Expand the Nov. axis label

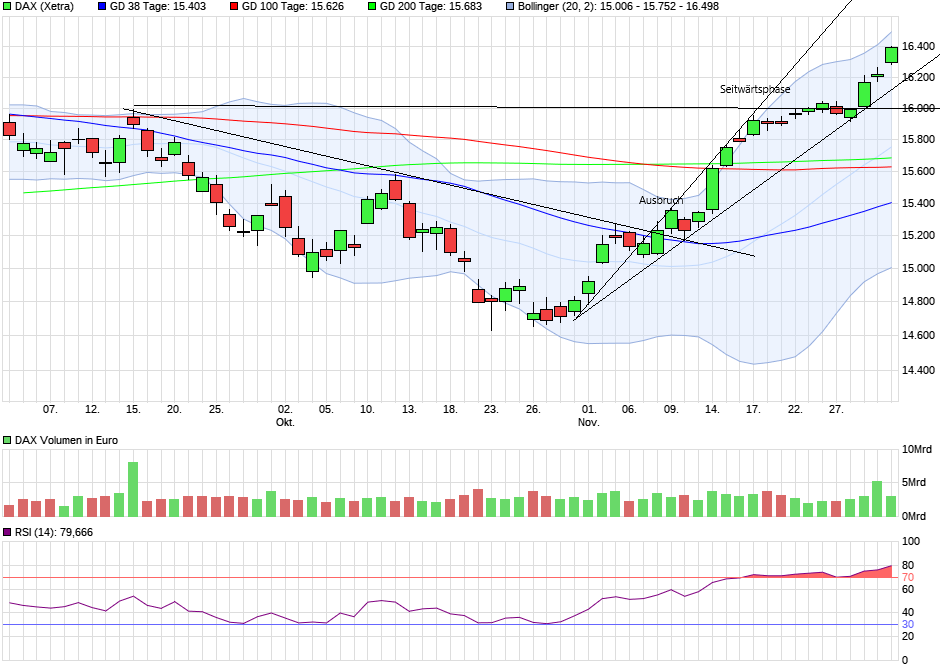coord(588,421)
